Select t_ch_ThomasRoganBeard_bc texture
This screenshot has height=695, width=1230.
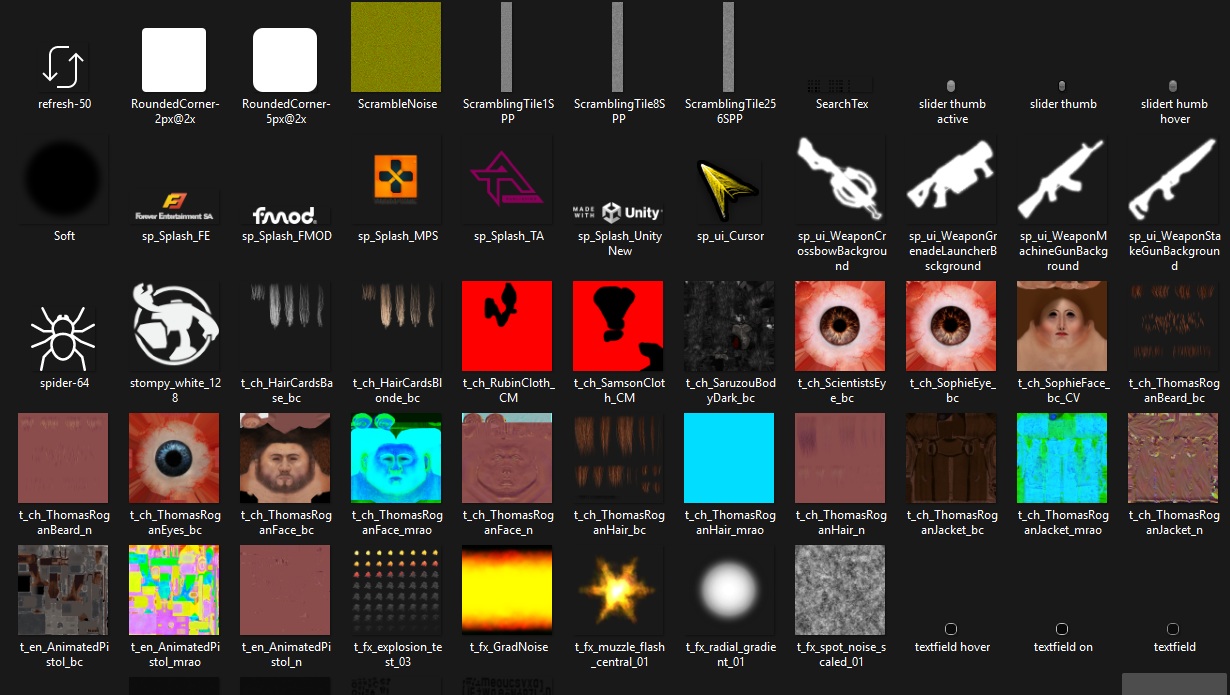(x=1173, y=326)
